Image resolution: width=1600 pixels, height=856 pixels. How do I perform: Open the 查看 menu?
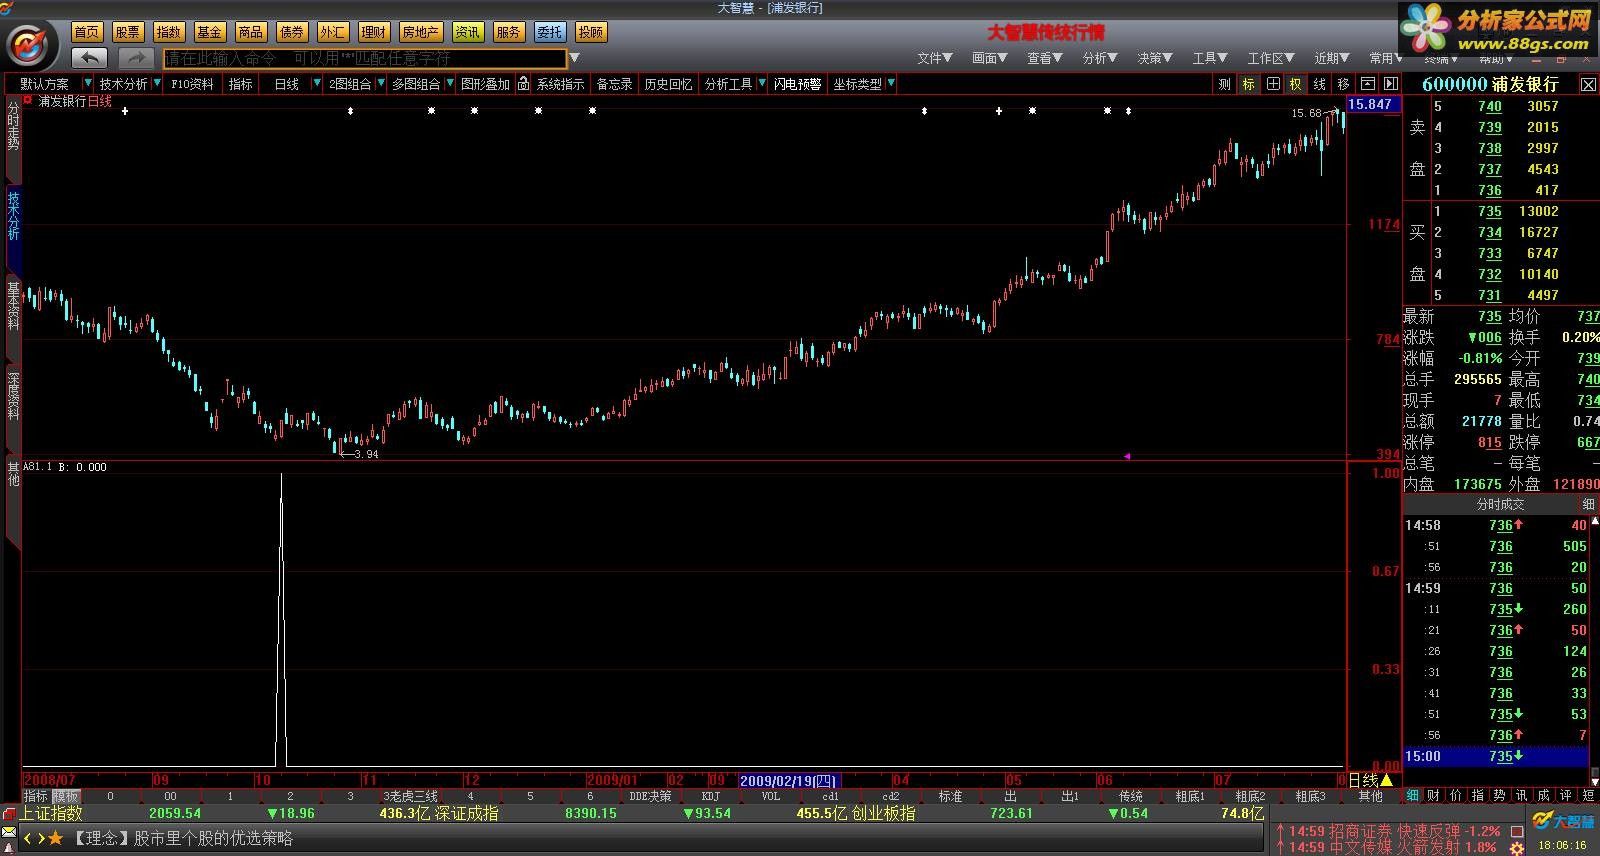tap(1045, 58)
